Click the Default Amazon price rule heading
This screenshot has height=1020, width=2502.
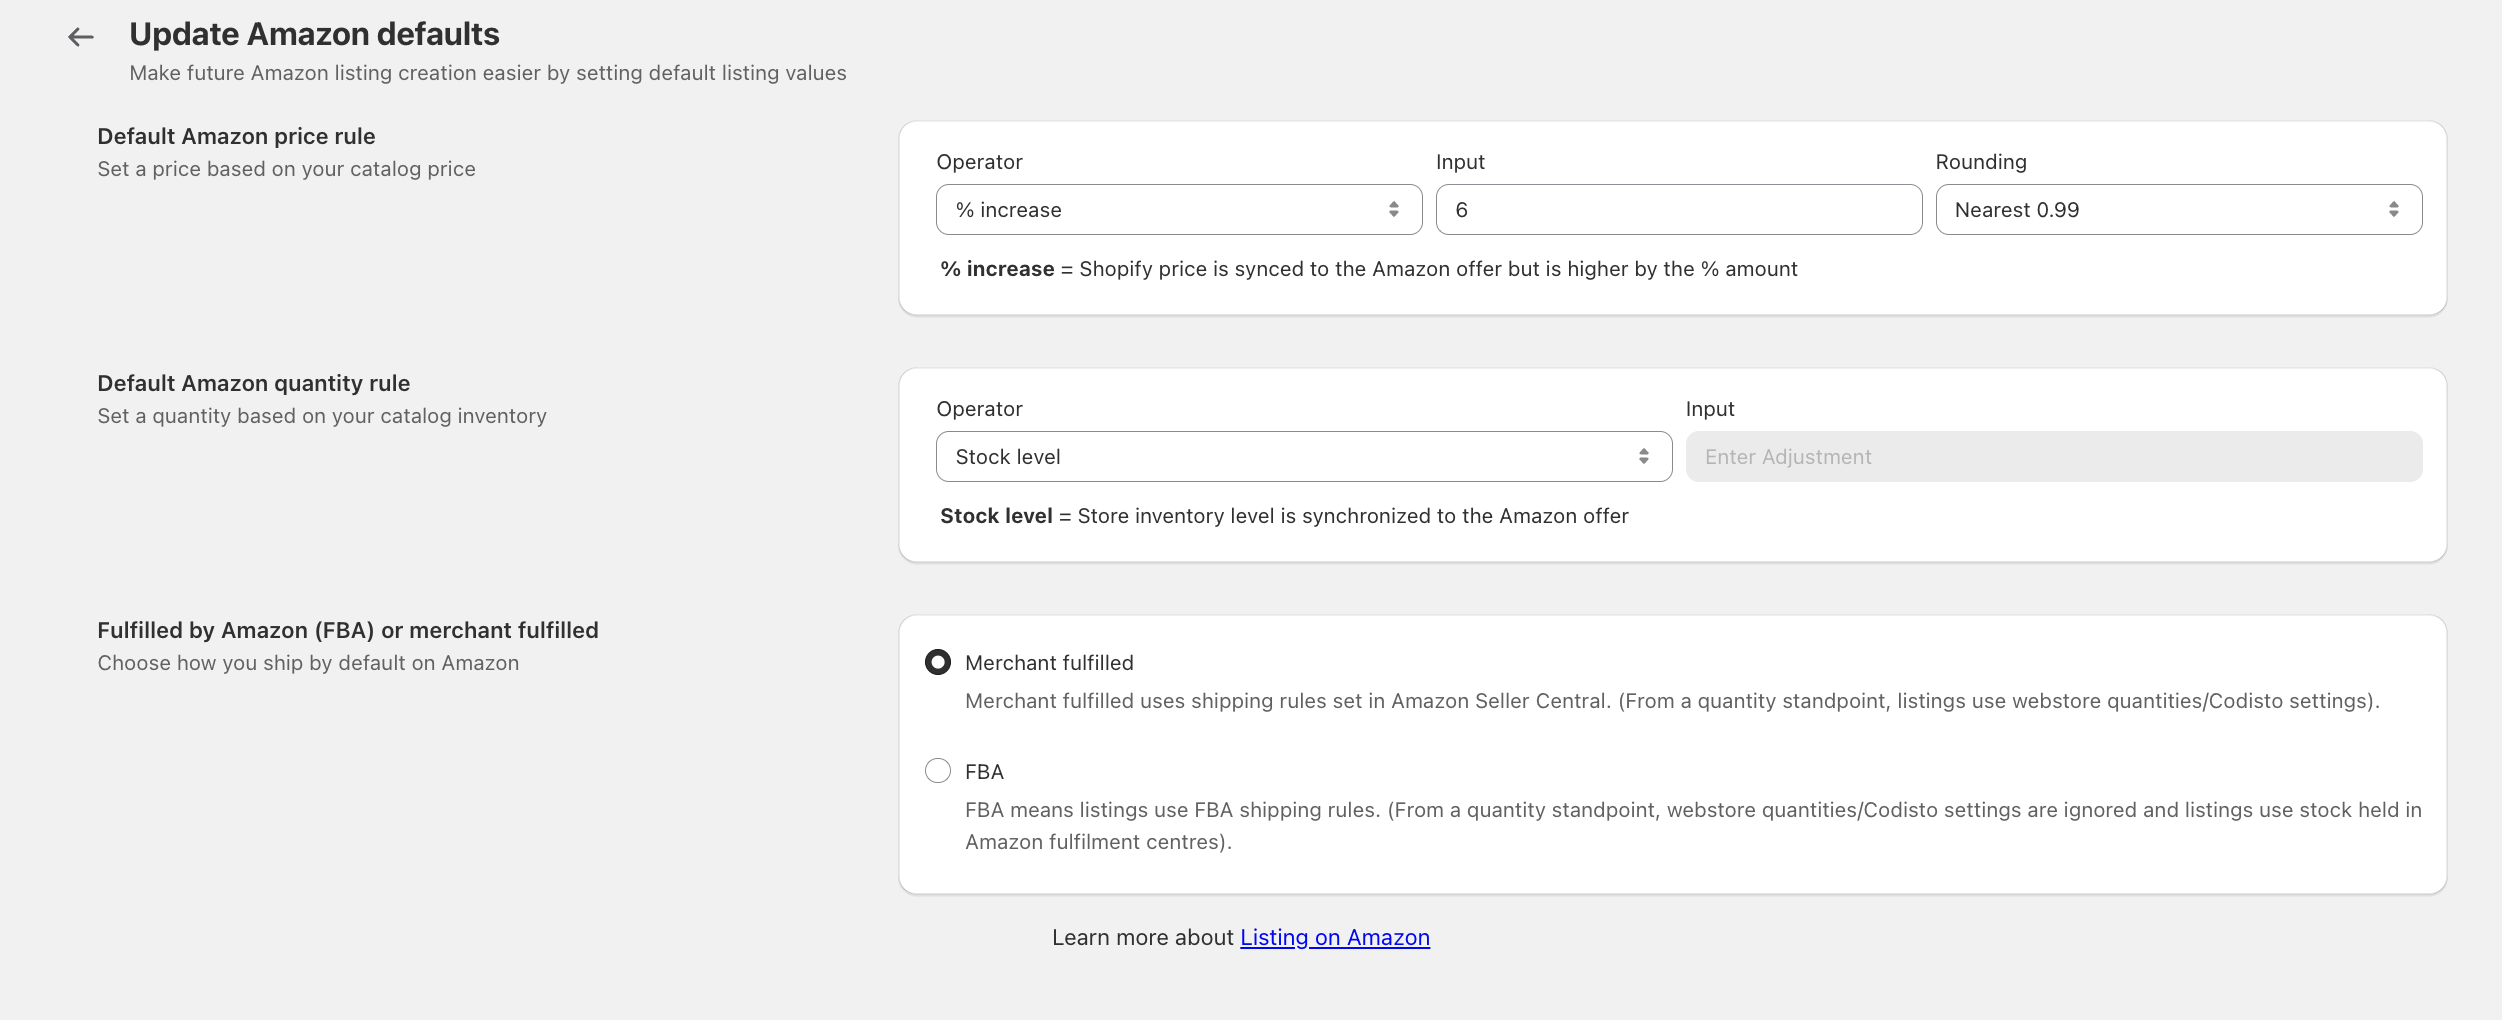click(x=236, y=136)
